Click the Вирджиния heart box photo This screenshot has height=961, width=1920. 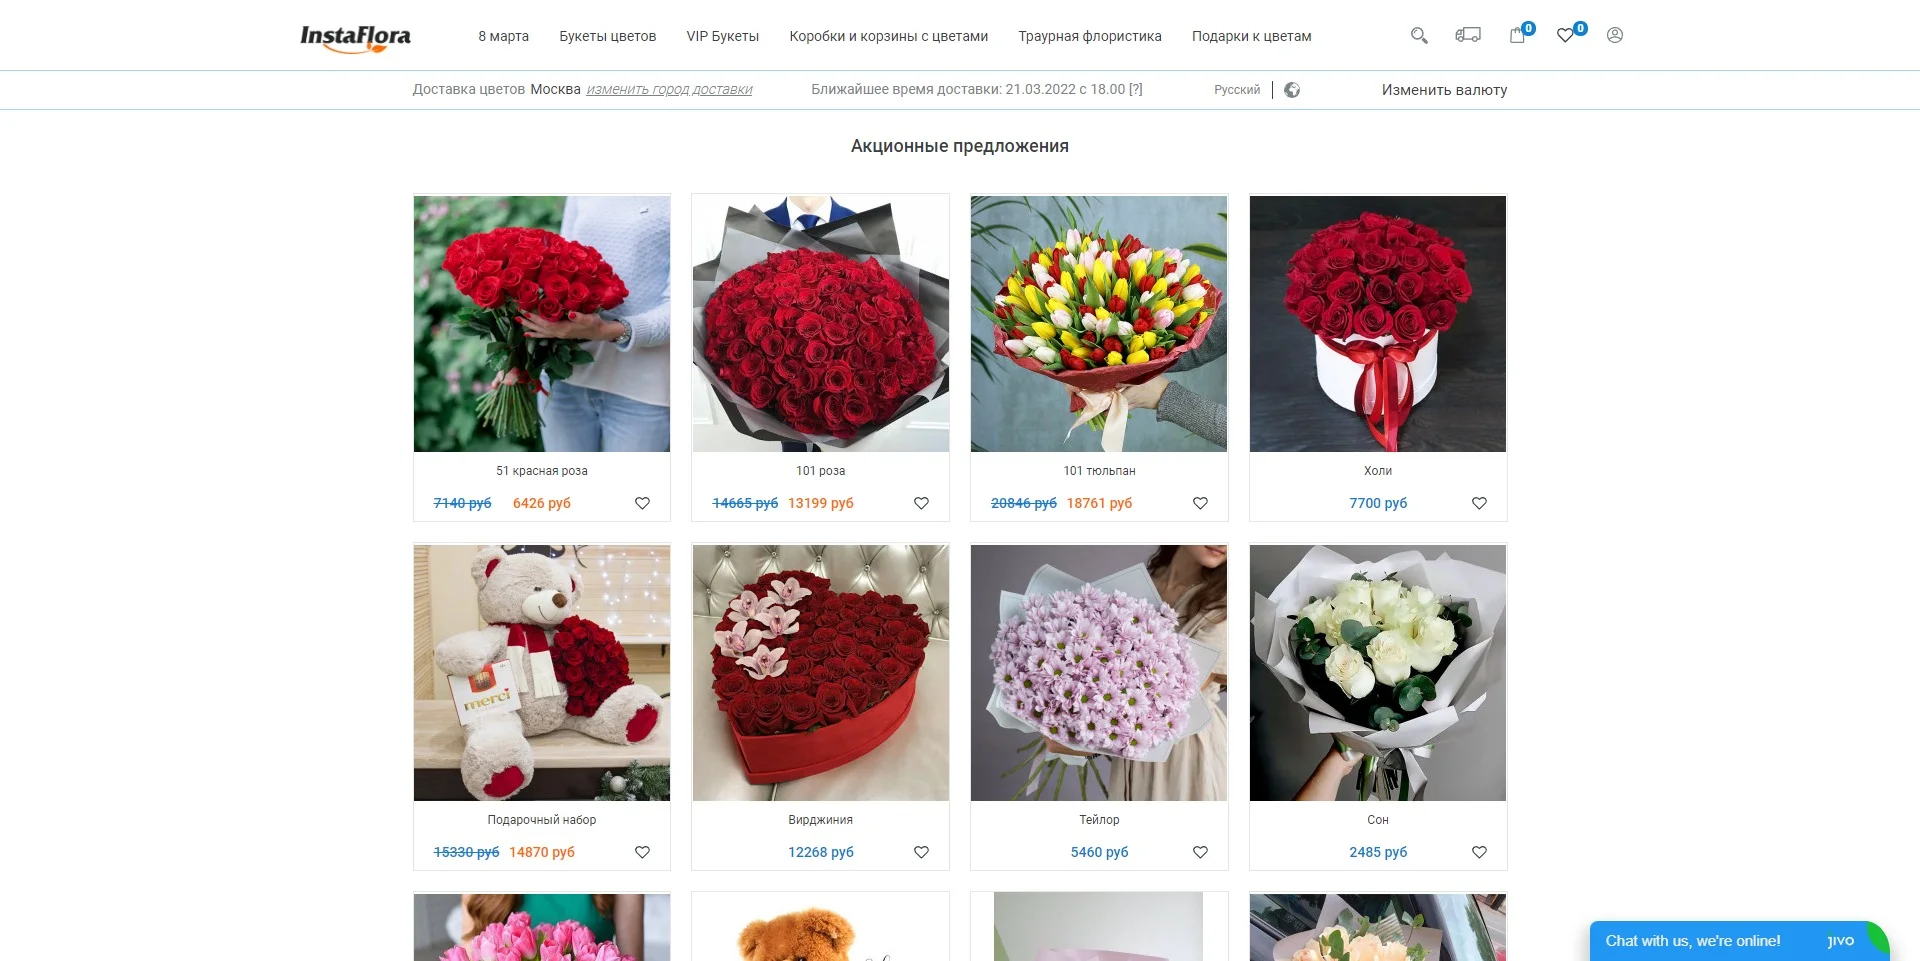click(x=821, y=673)
